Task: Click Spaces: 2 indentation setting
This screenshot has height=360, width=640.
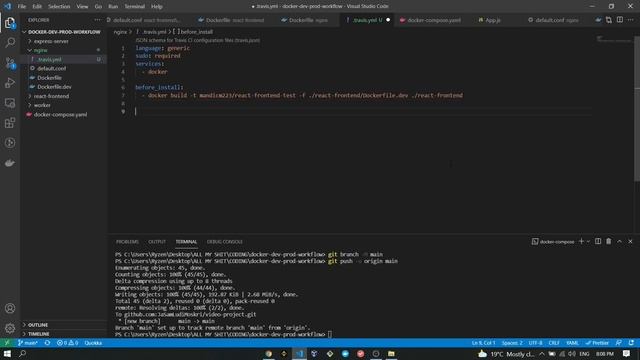Action: pyautogui.click(x=512, y=343)
